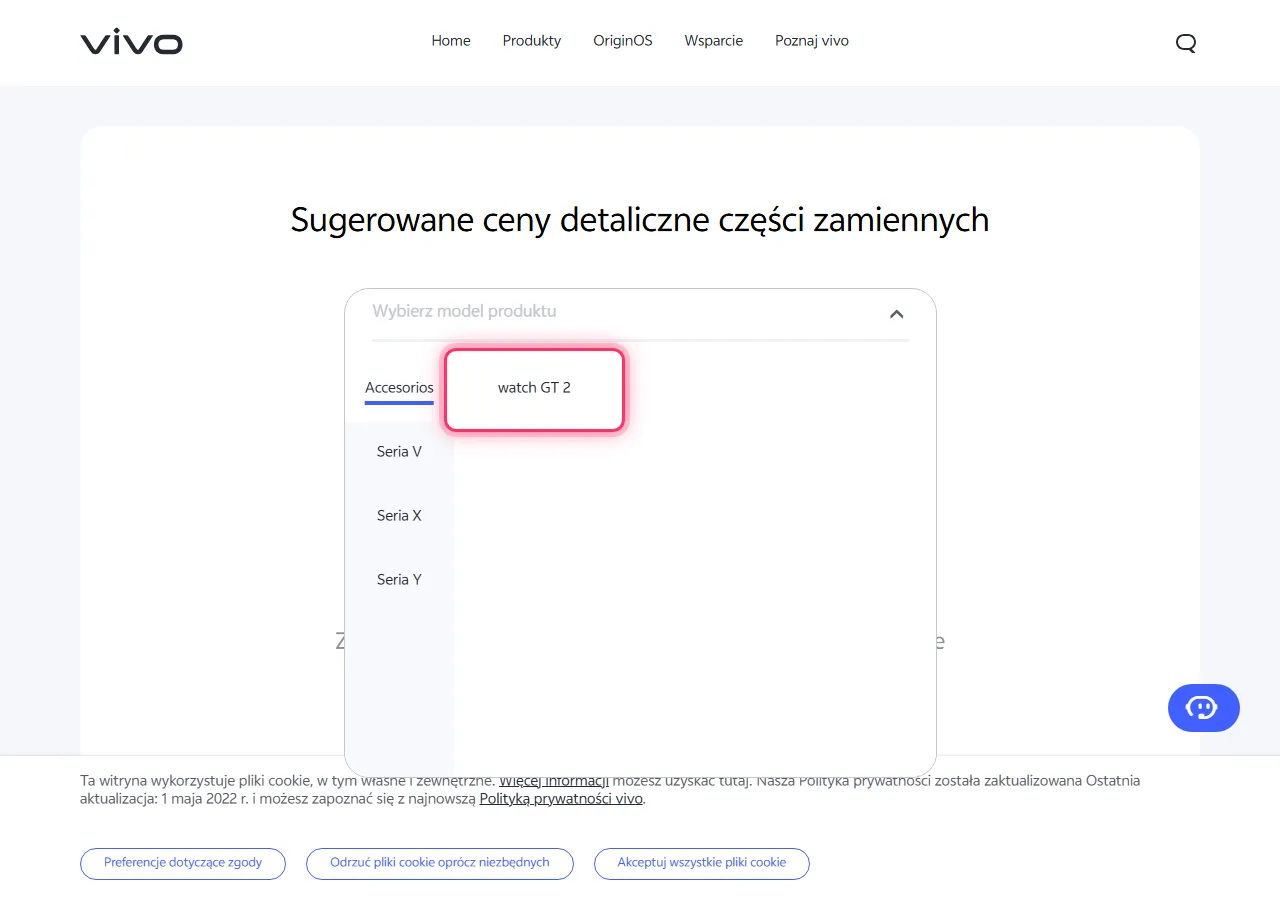
Task: Collapse the product model dropdown chevron
Action: coord(896,314)
